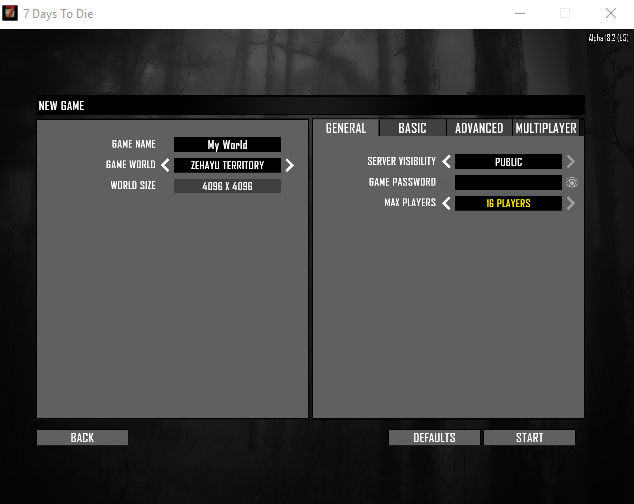Switch to the Advanced tab
Screen dimensions: 634x504
479,128
